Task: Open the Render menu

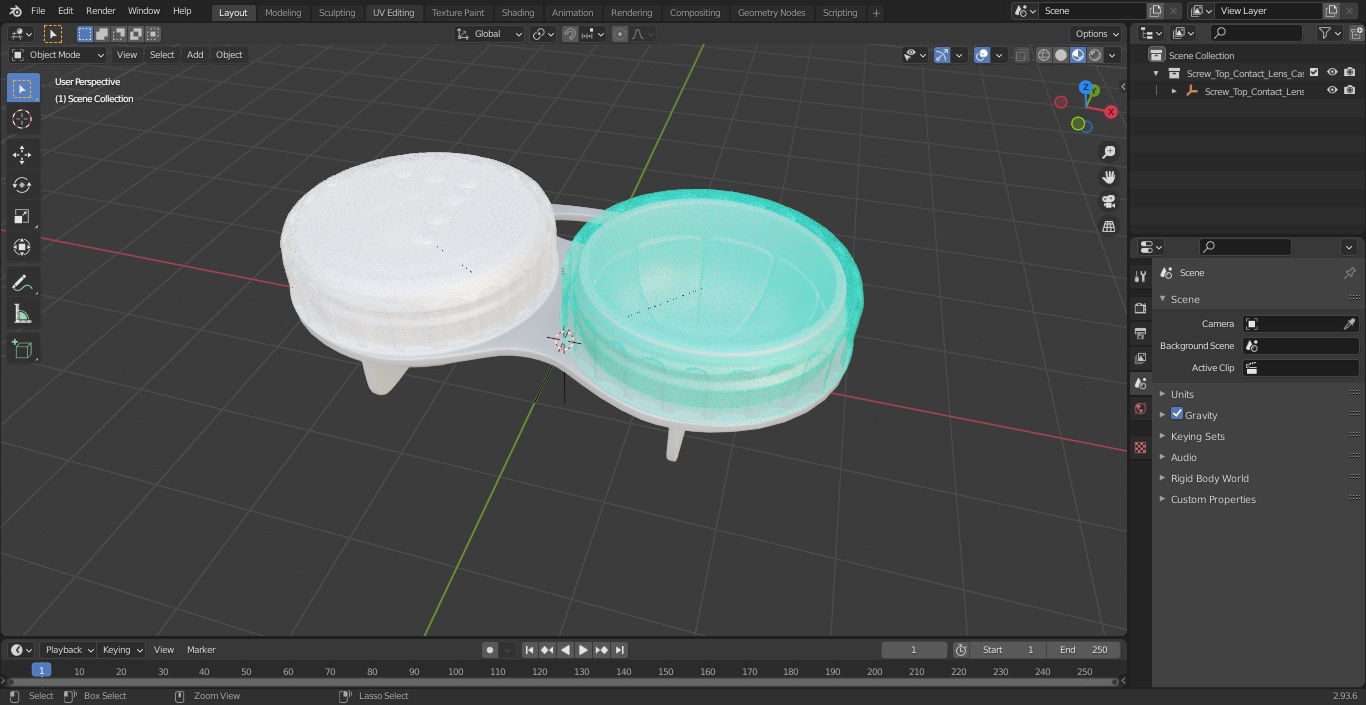Action: 100,11
